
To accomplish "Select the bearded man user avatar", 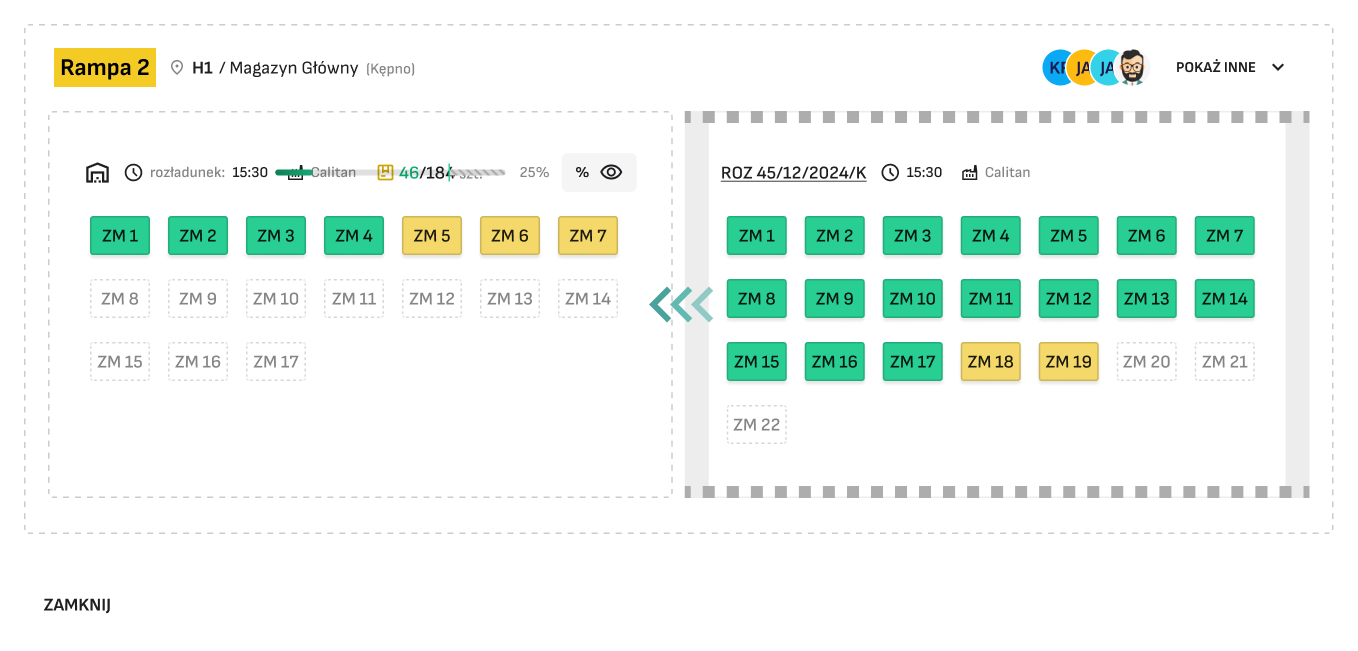I will [x=1132, y=68].
